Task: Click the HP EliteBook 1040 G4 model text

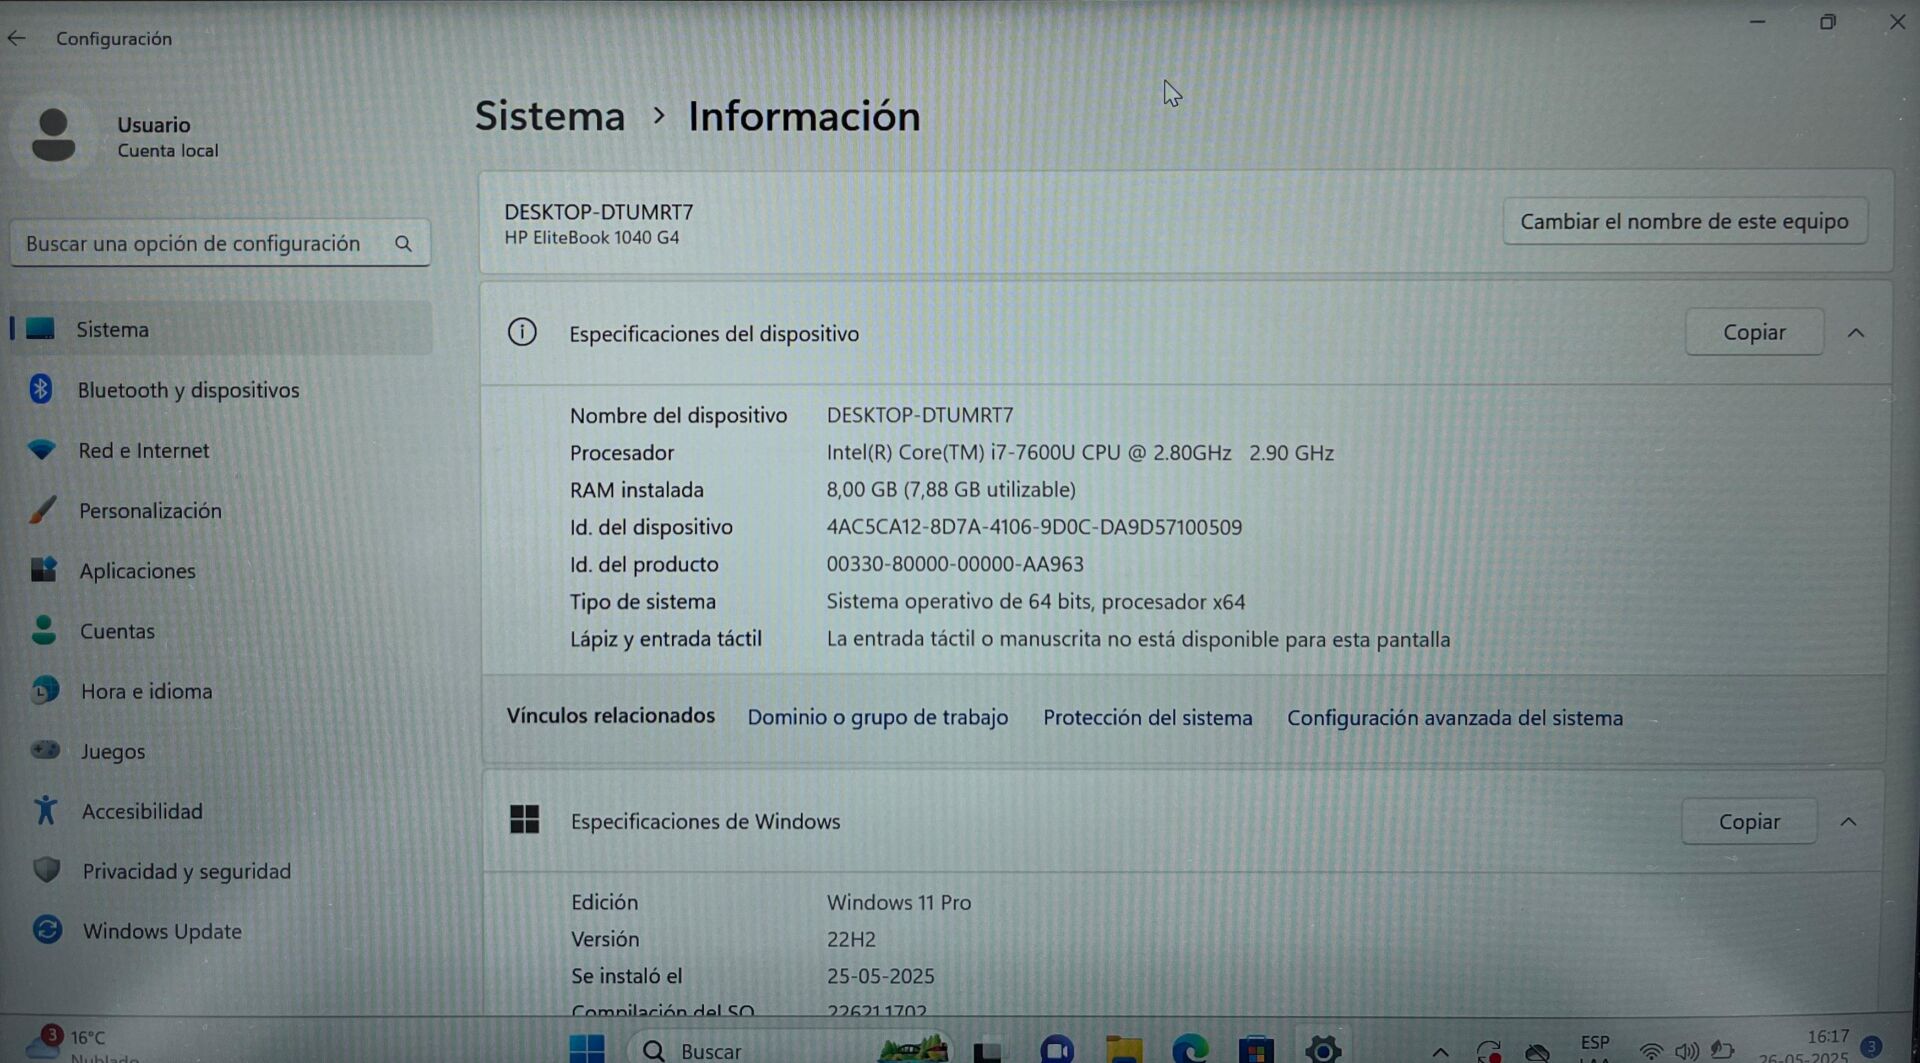Action: click(591, 238)
